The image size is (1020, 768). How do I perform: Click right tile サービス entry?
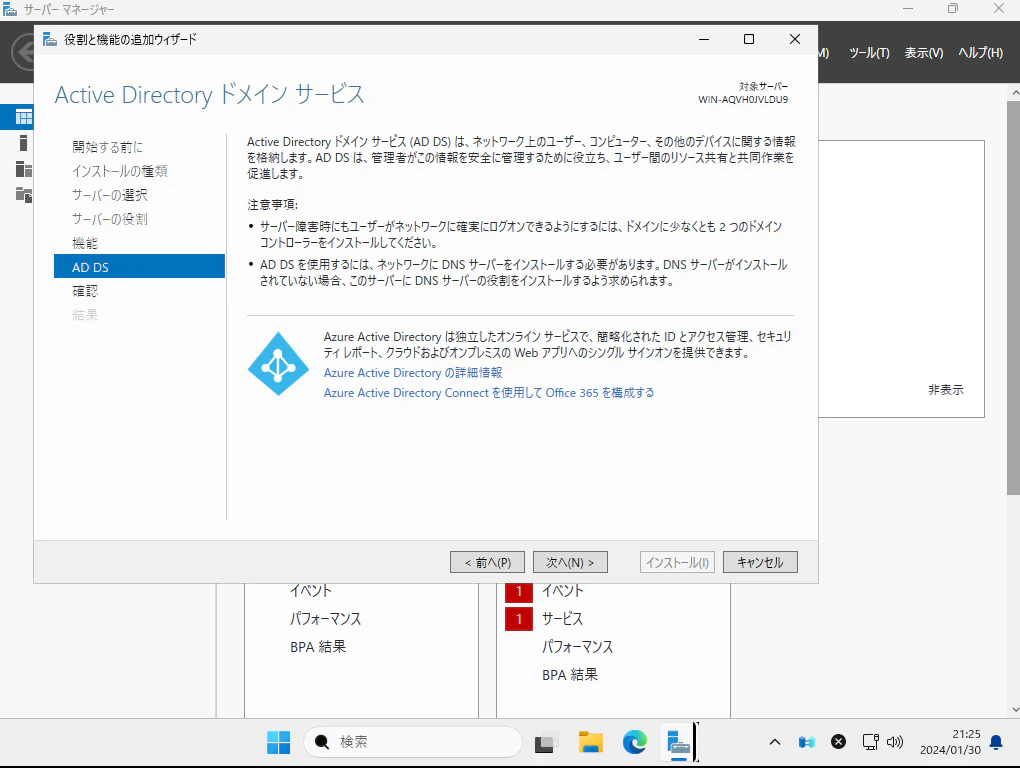(563, 618)
